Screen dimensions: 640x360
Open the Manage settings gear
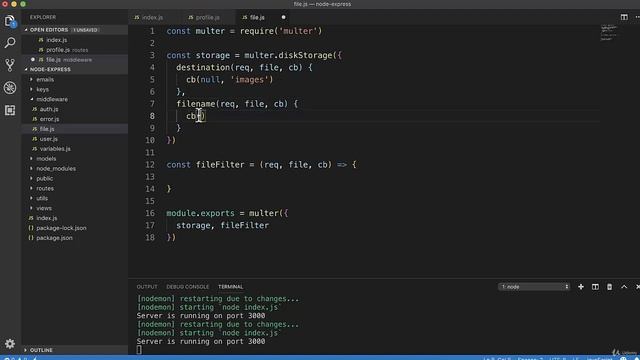[10, 344]
